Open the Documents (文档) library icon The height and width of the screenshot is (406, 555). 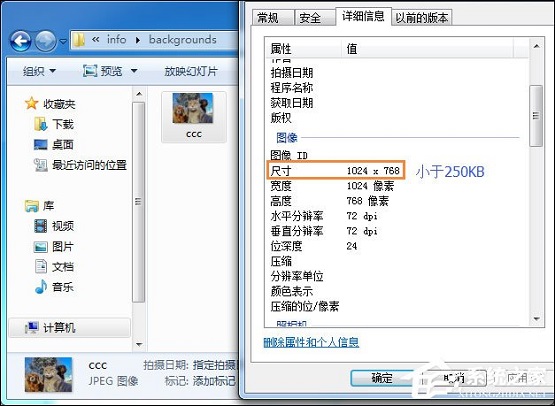click(40, 266)
